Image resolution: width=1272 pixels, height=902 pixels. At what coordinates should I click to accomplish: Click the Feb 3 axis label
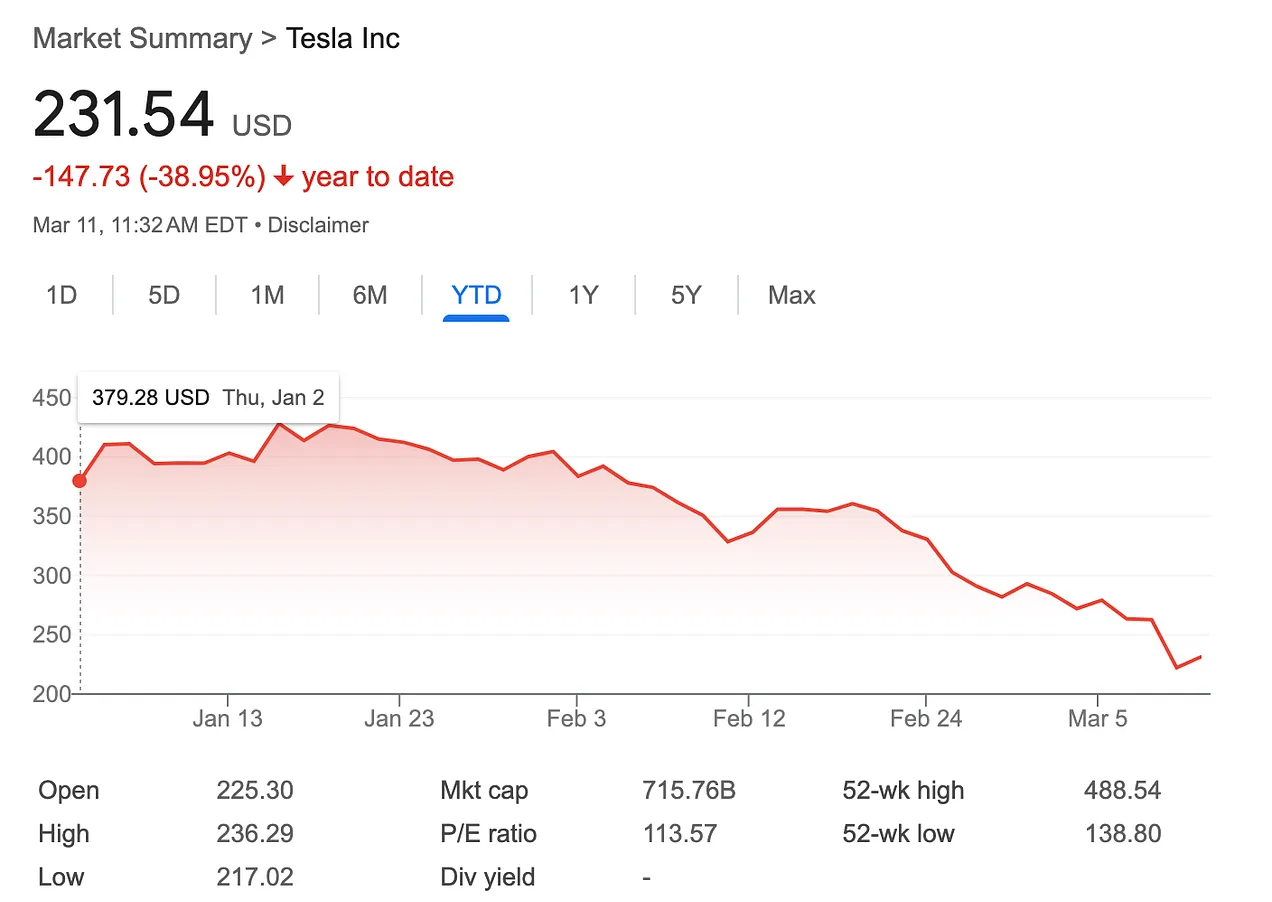point(576,718)
